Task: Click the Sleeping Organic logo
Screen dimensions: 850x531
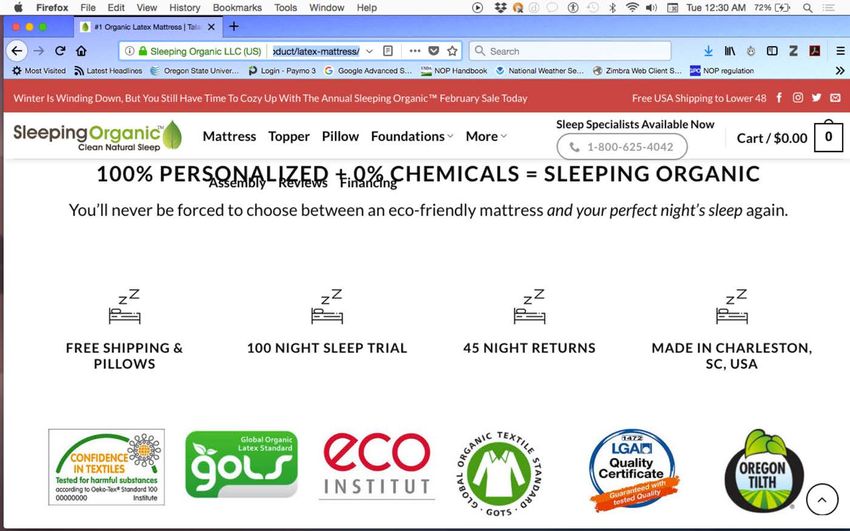Action: [x=98, y=135]
